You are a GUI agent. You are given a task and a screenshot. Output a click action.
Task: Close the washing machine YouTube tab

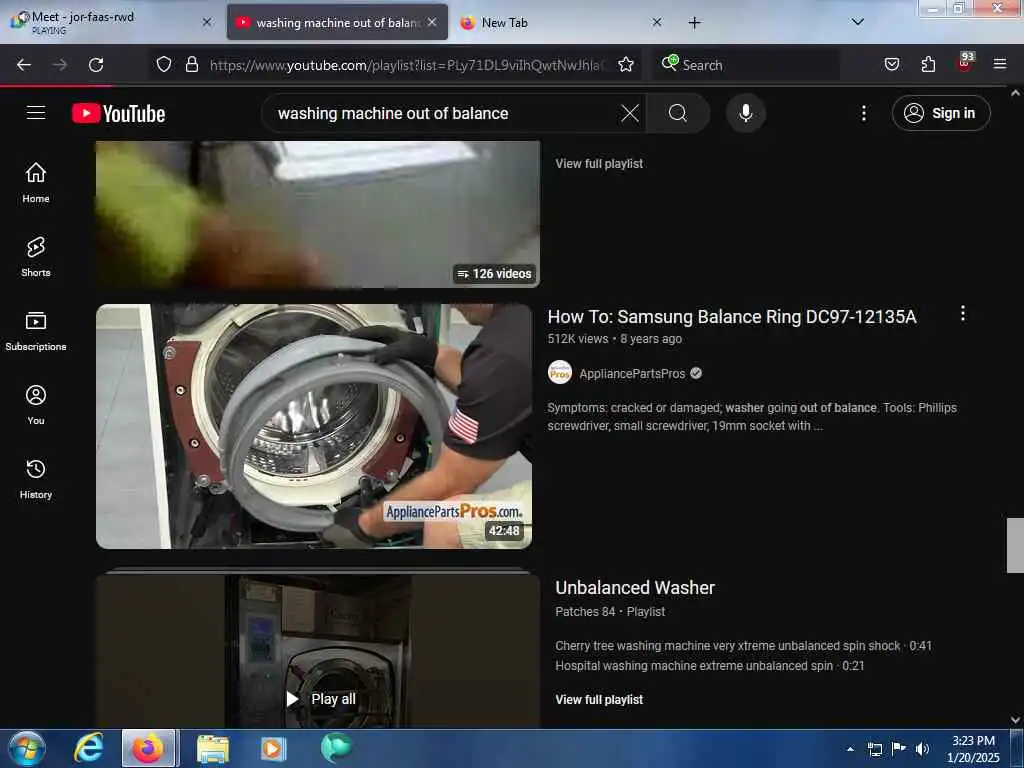tap(432, 22)
